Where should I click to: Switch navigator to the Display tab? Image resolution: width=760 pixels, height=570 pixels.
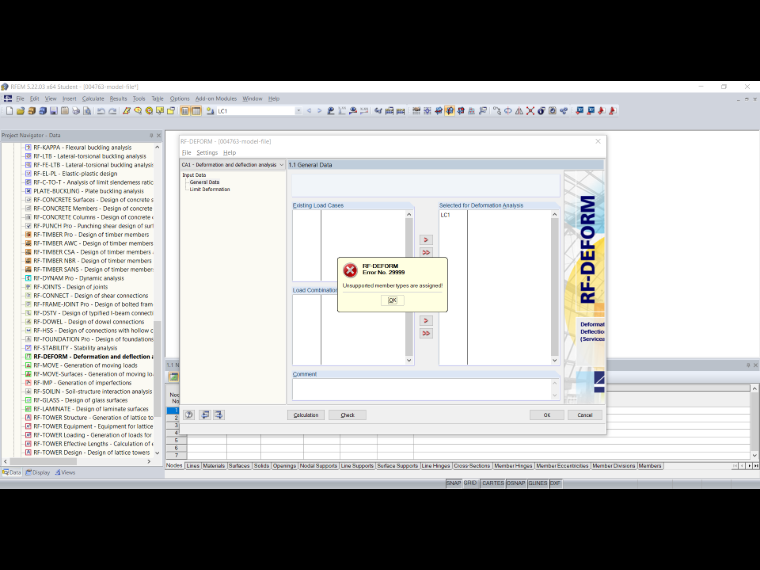click(38, 473)
